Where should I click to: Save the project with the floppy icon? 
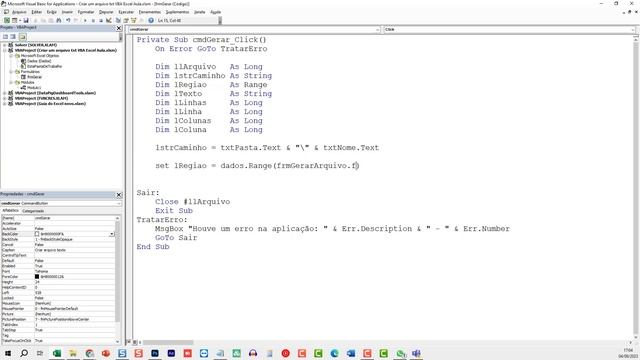click(x=26, y=20)
